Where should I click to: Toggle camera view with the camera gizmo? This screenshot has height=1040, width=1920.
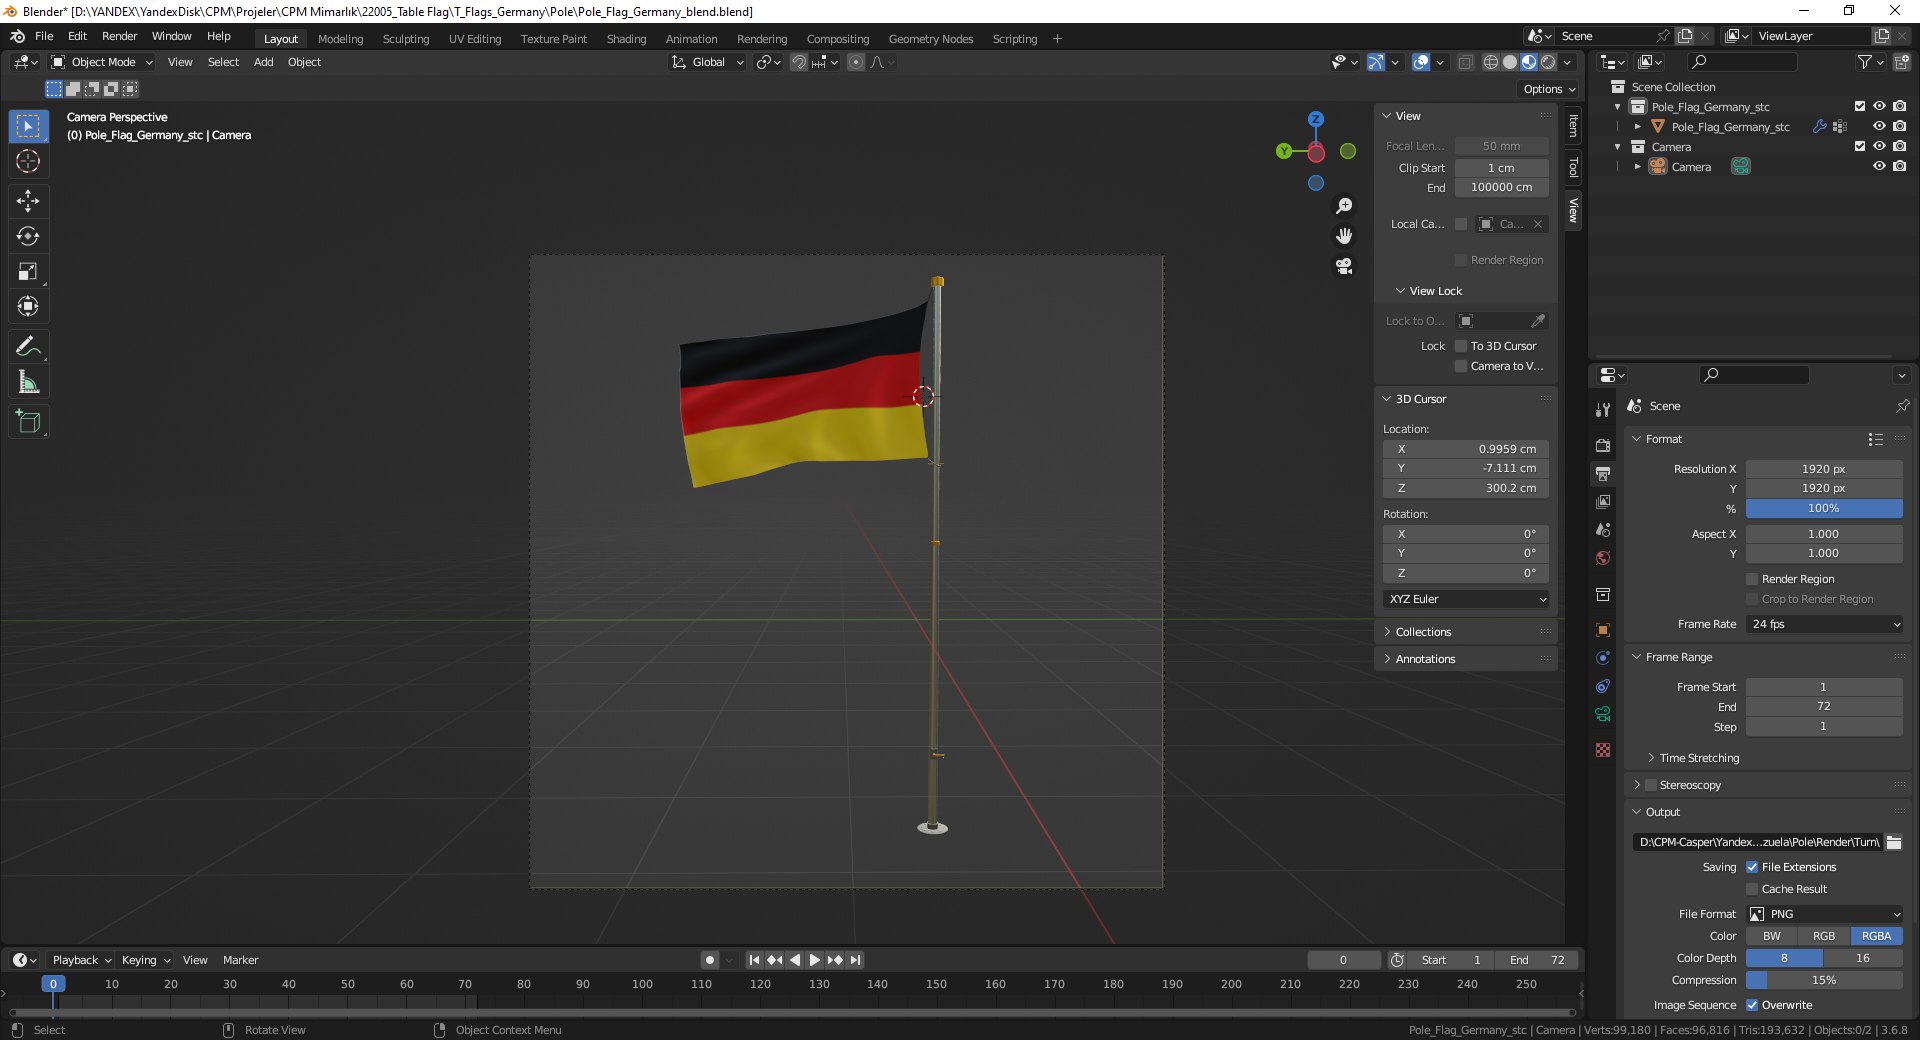click(x=1344, y=266)
